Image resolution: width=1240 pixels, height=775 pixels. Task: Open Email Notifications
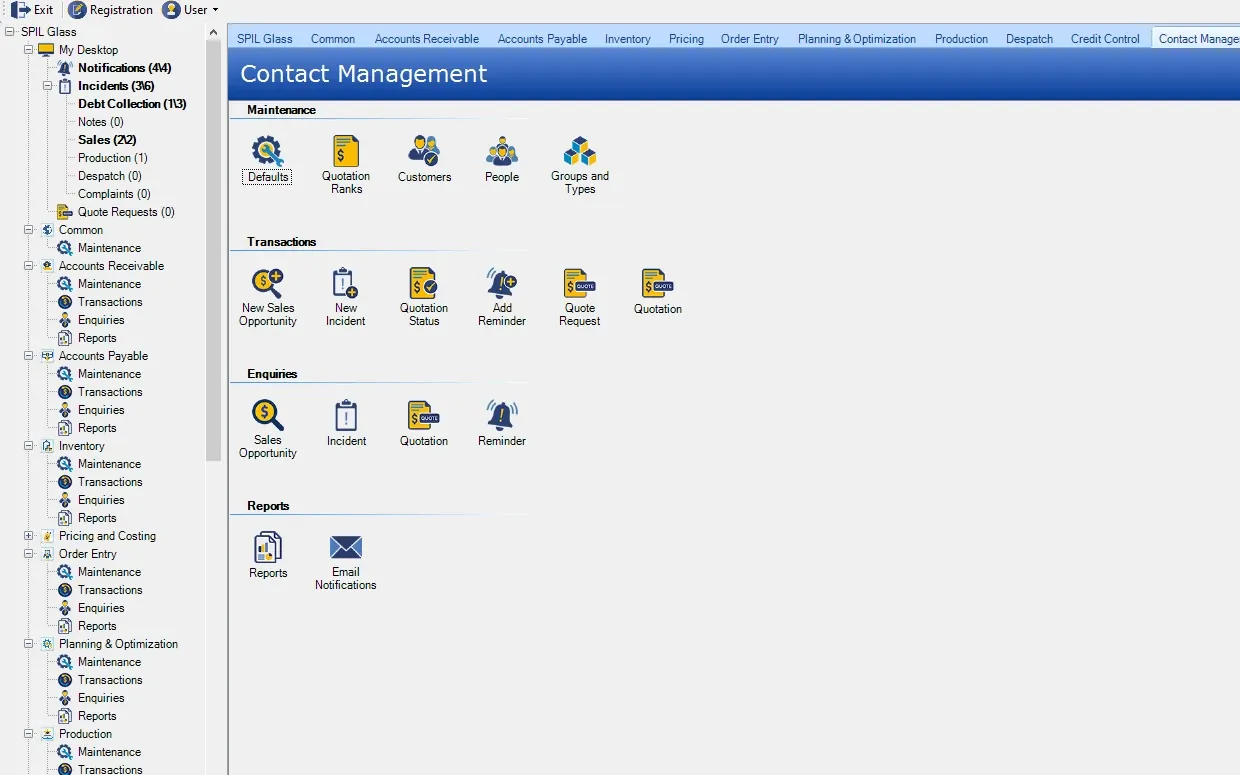(x=346, y=561)
